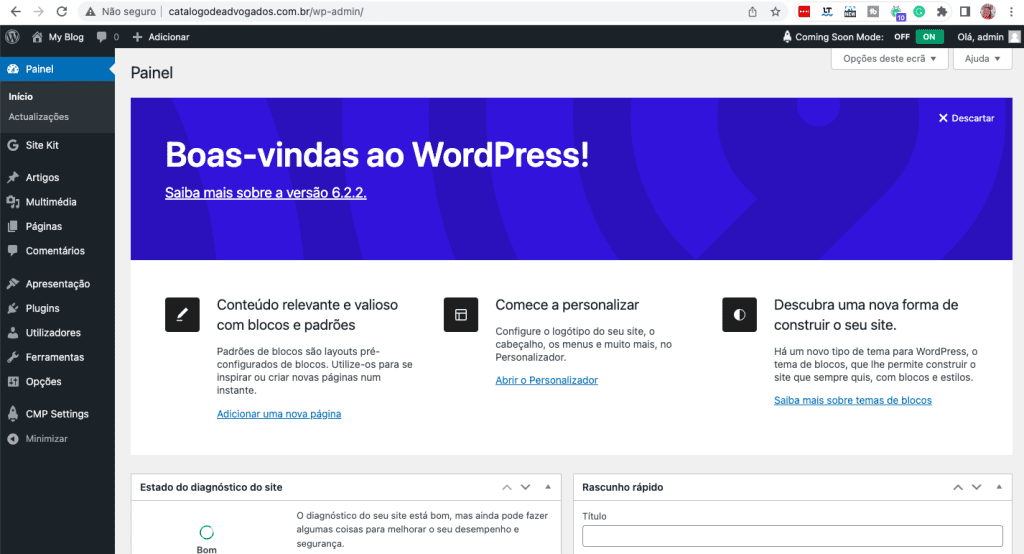Click the layout icon for Comece a personalizar
The width and height of the screenshot is (1024, 554).
pyautogui.click(x=461, y=314)
